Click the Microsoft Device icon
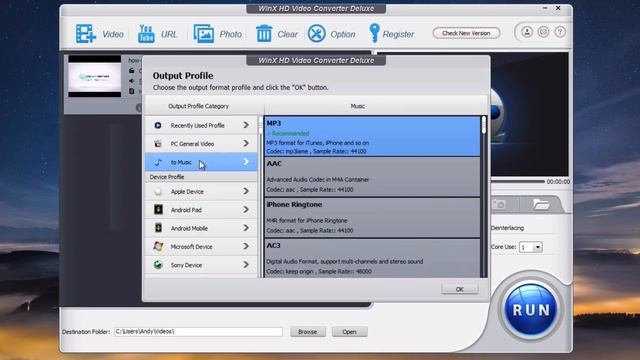Screen dimensions: 640x360 click(158, 247)
